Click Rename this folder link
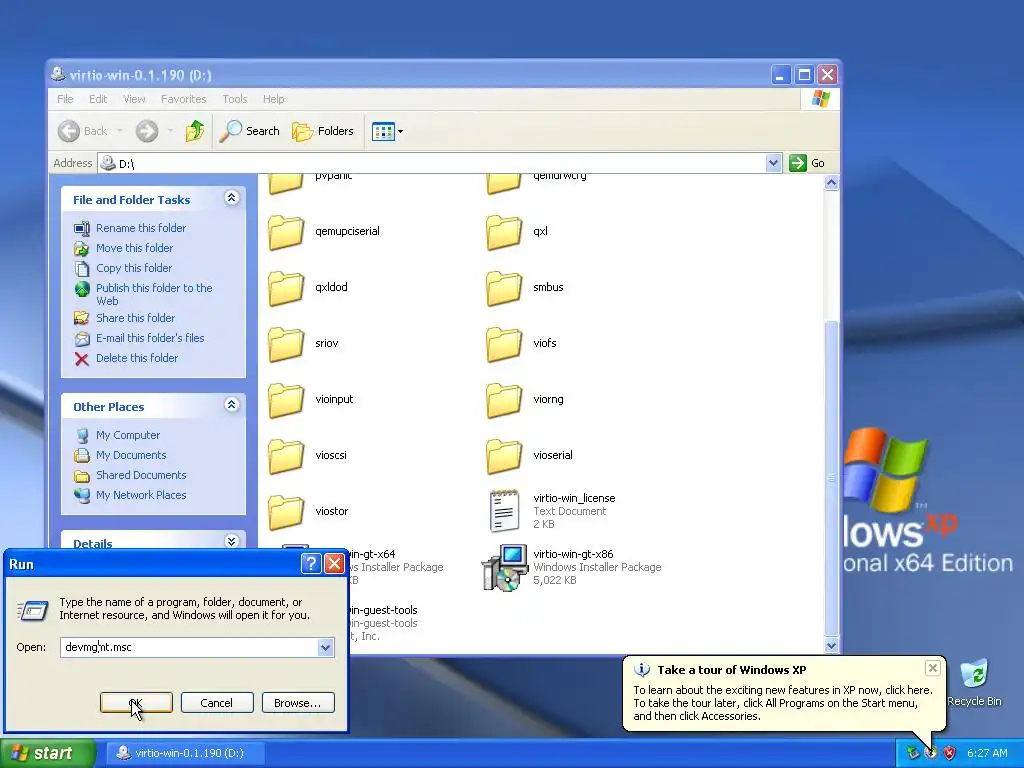Viewport: 1024px width, 768px height. tap(141, 228)
